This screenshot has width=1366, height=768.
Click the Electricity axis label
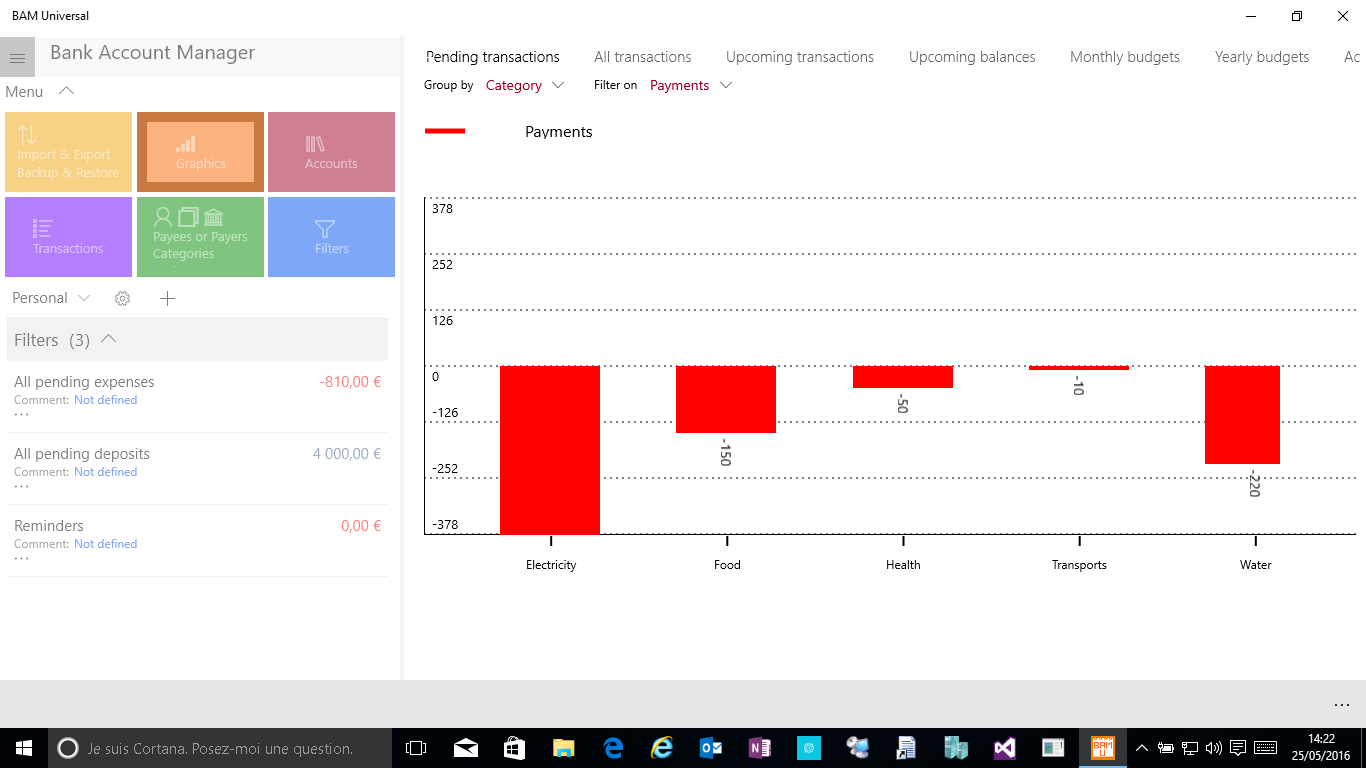pyautogui.click(x=551, y=565)
